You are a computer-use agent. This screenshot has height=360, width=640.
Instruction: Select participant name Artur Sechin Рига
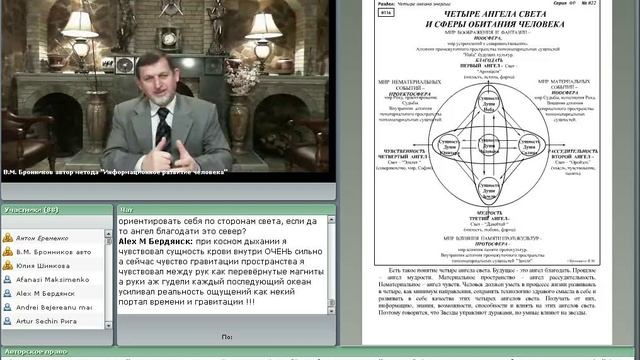(x=46, y=321)
